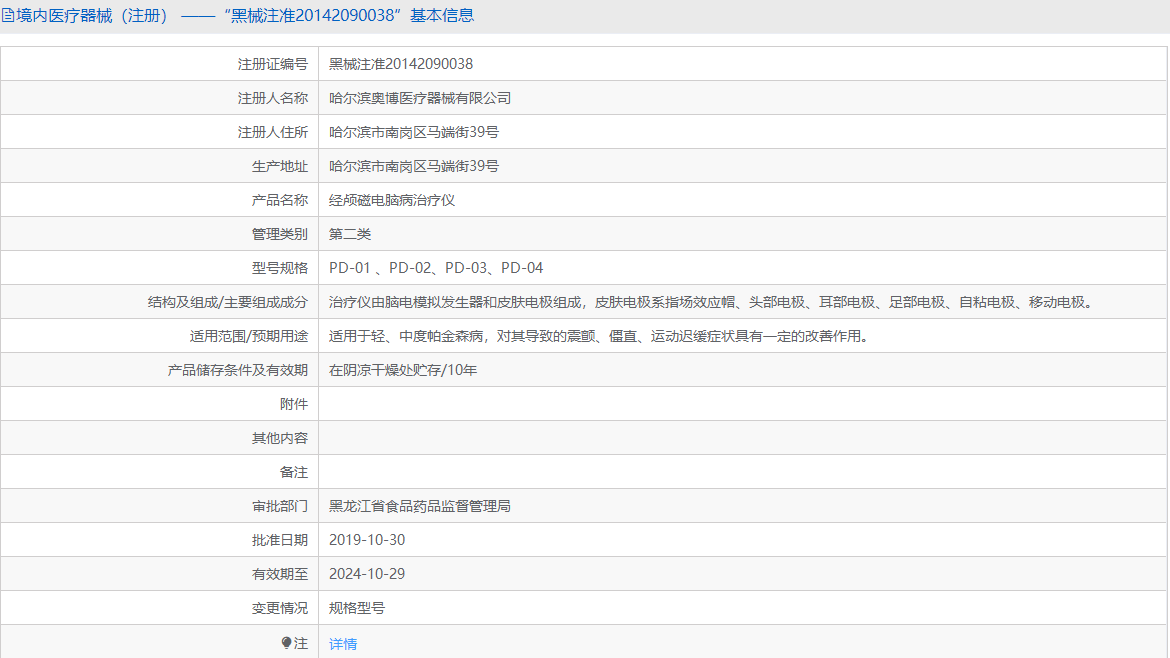Screen dimensions: 1170x658
Task: Click the lightbulb icon beside 注
Action: pos(286,643)
